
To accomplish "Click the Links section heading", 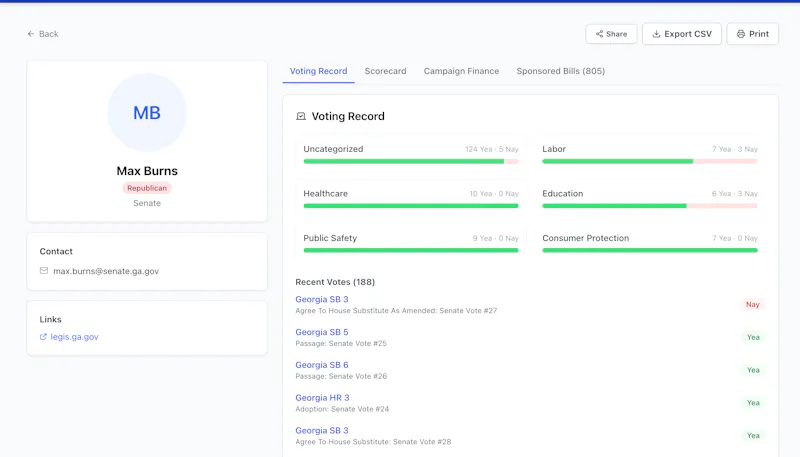I will pos(51,319).
